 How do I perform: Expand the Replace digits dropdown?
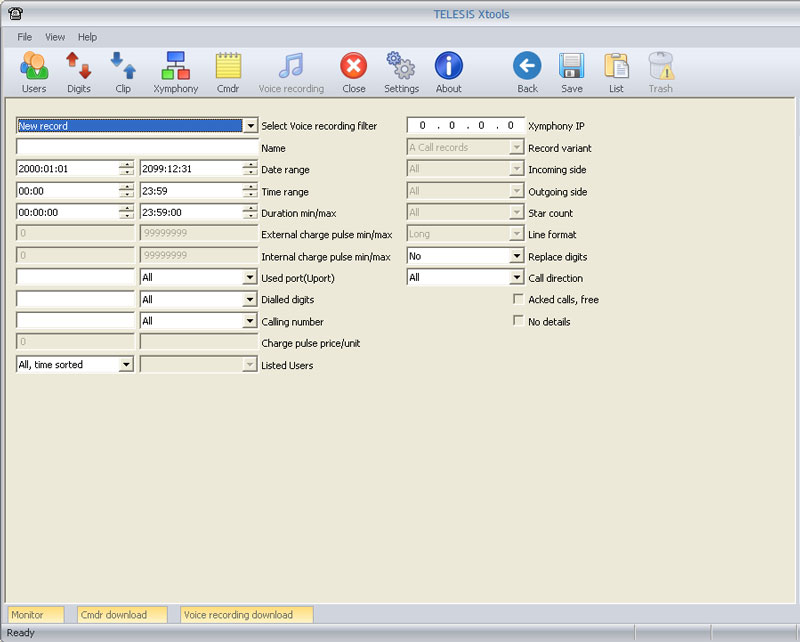(516, 256)
